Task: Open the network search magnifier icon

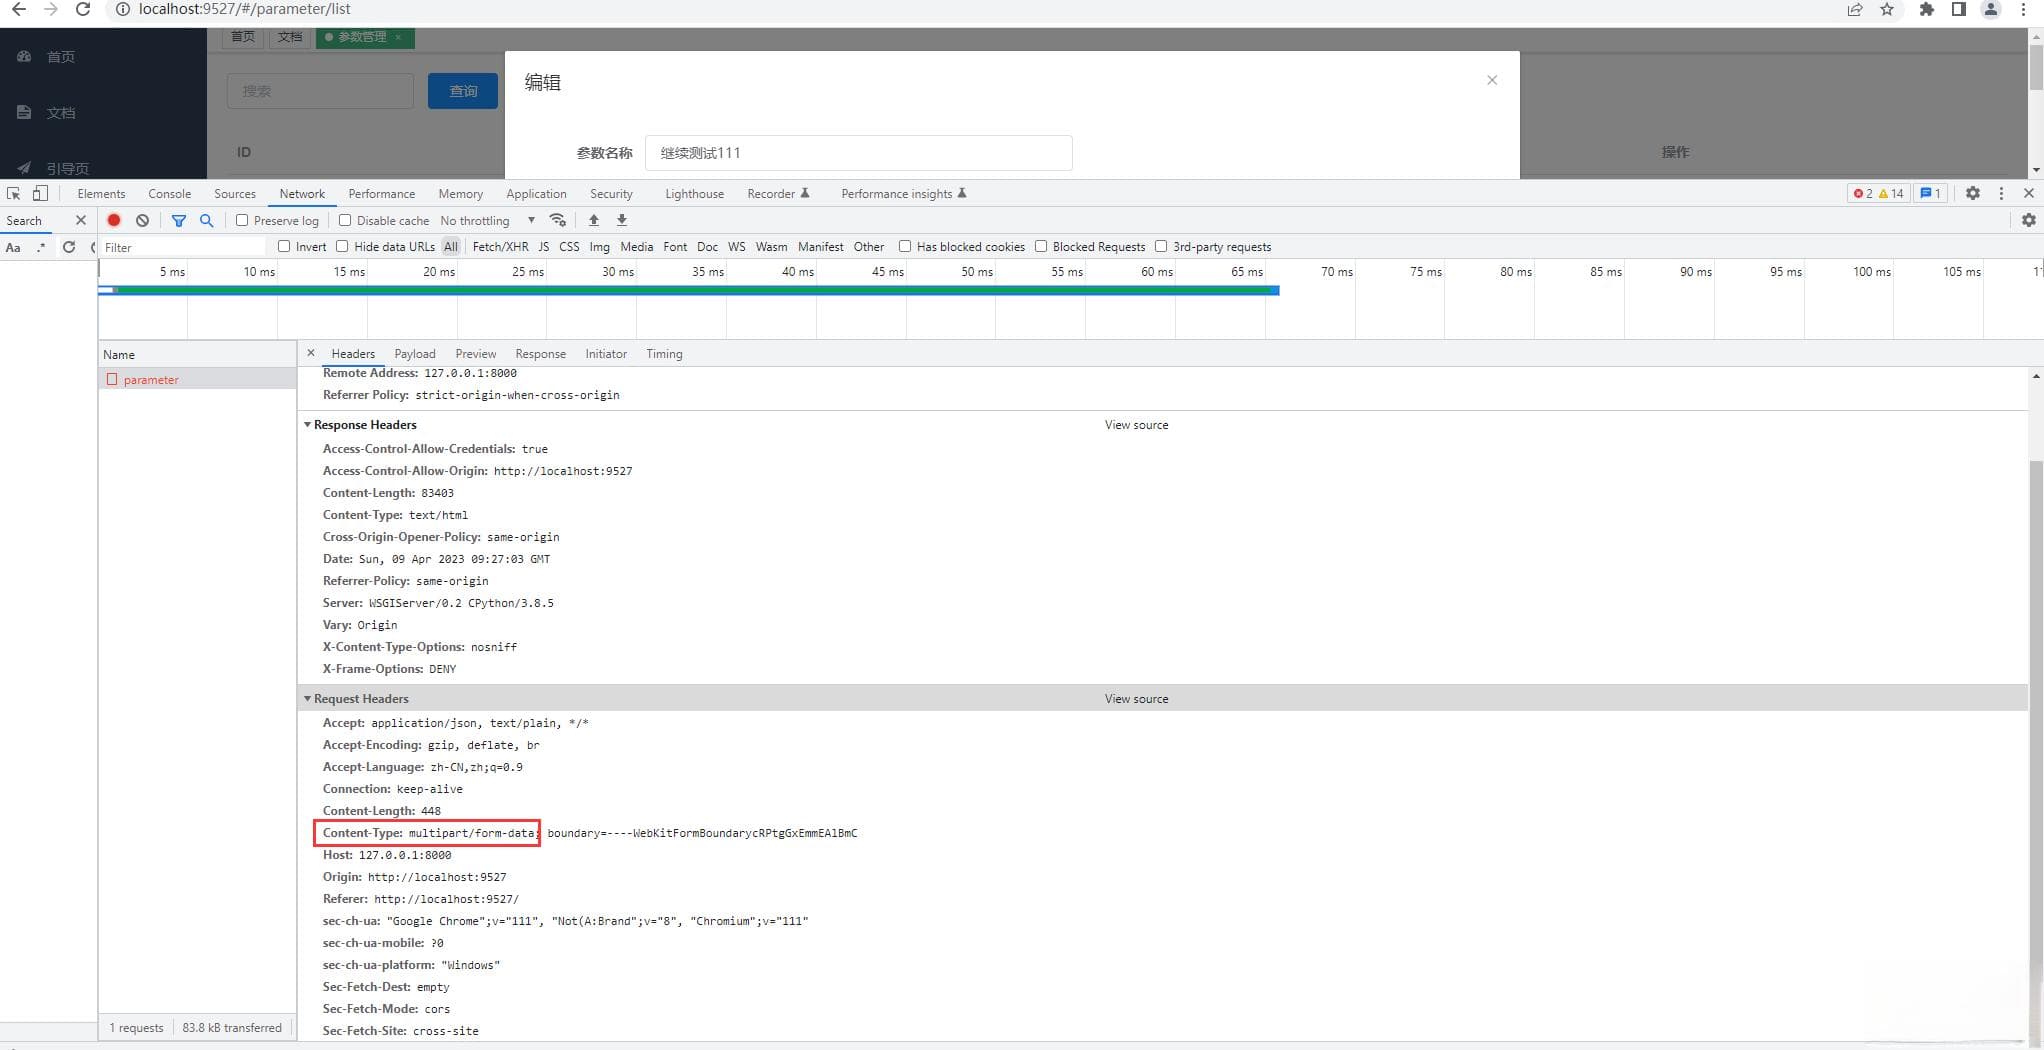Action: (x=206, y=220)
